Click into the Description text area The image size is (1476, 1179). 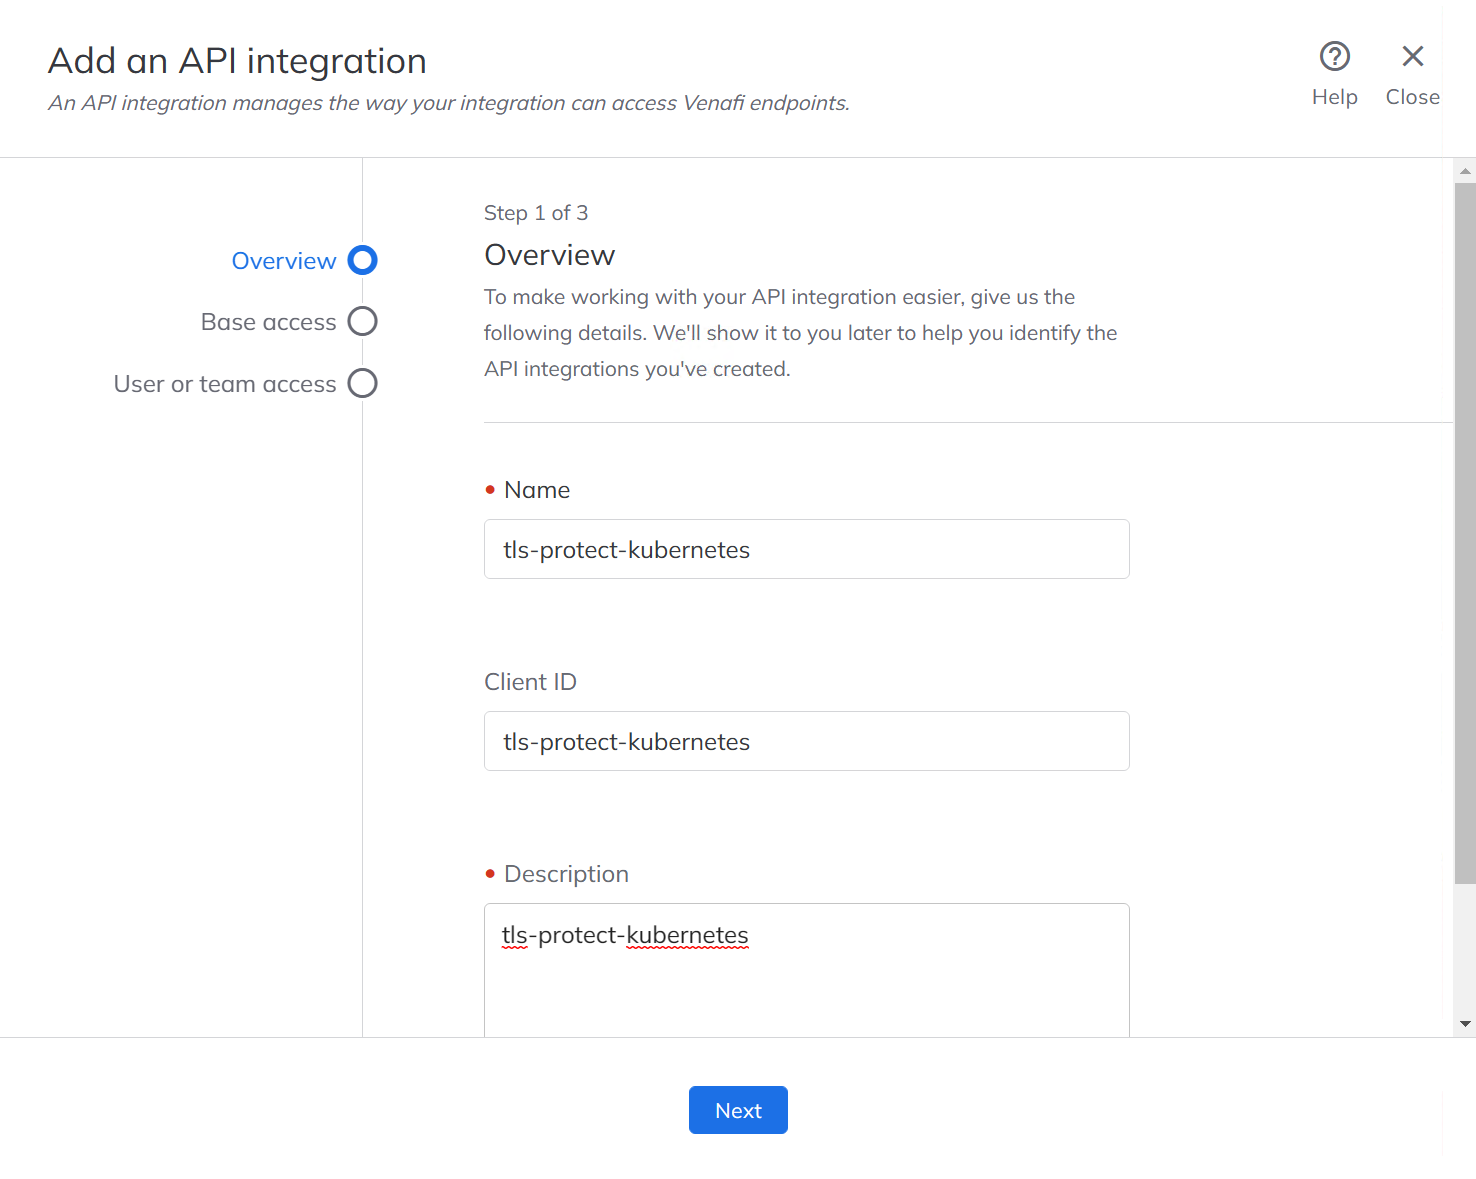pos(807,970)
